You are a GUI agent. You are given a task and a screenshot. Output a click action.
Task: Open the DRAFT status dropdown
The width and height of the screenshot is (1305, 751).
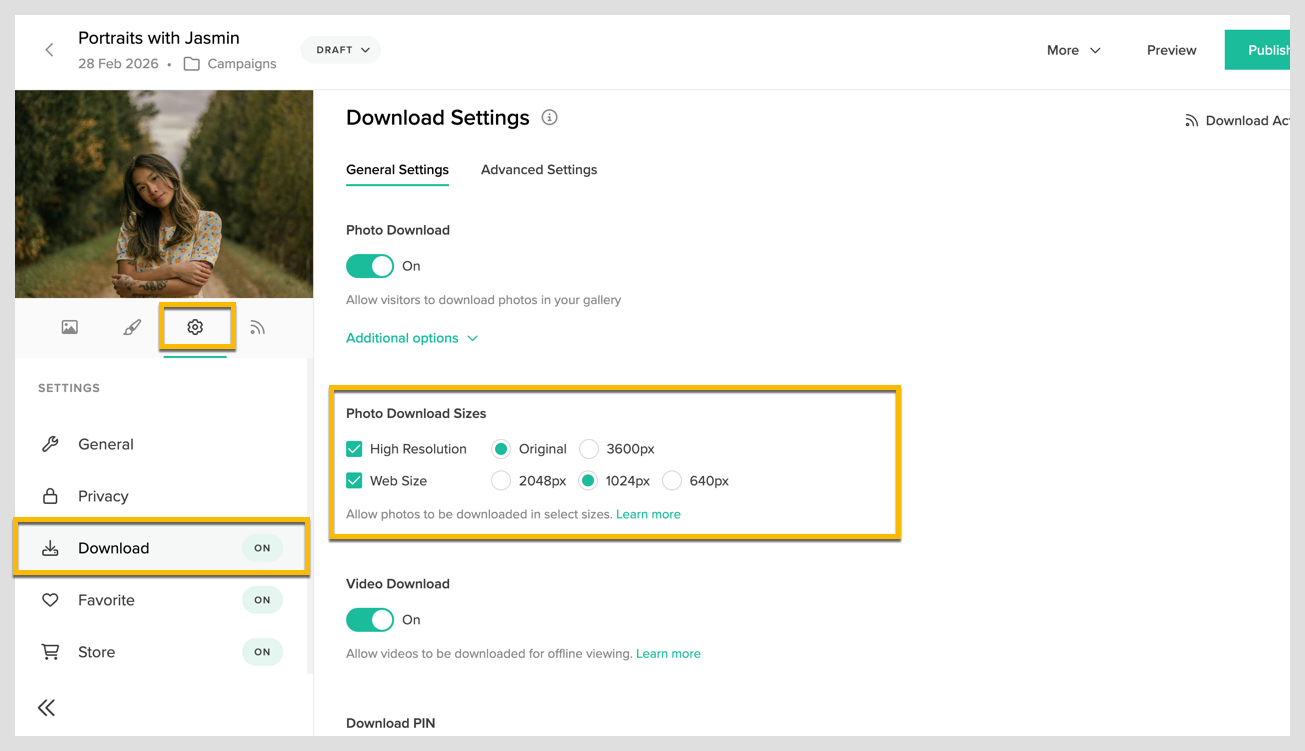[x=340, y=48]
